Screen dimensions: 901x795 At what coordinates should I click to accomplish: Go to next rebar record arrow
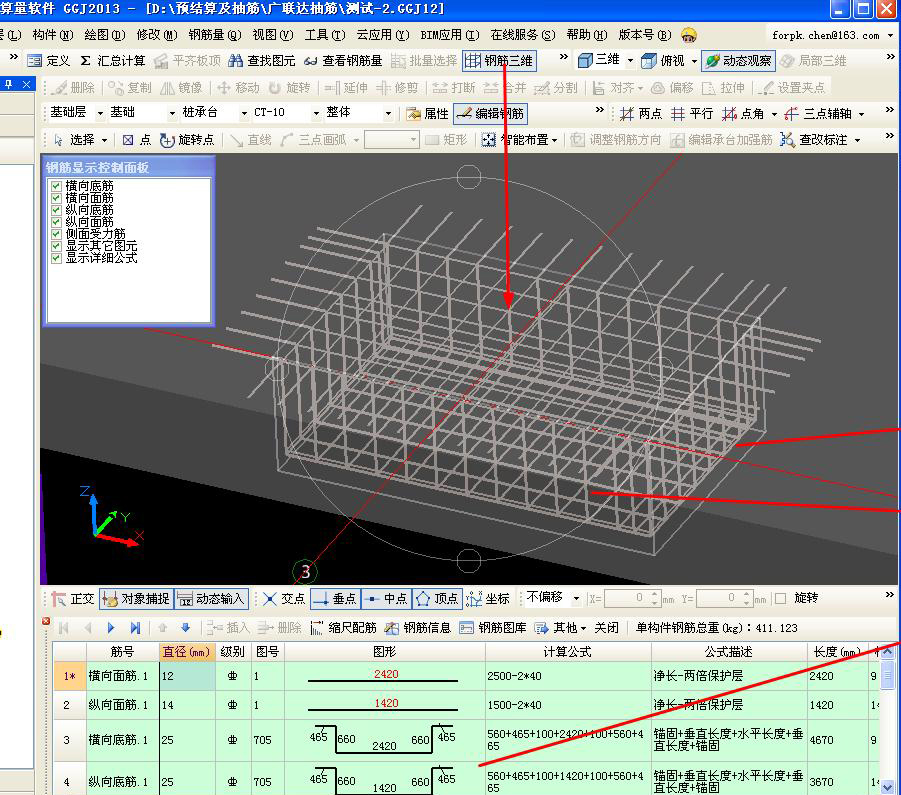click(111, 628)
